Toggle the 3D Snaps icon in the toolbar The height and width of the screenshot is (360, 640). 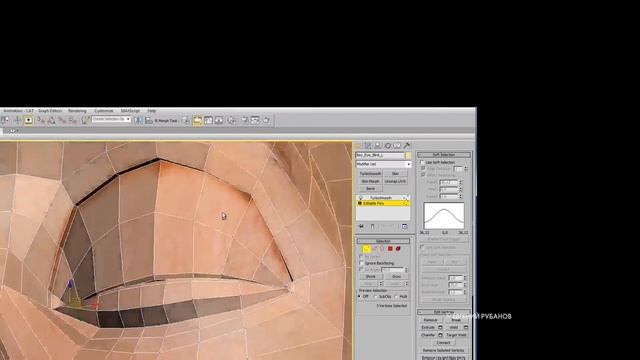(41, 120)
